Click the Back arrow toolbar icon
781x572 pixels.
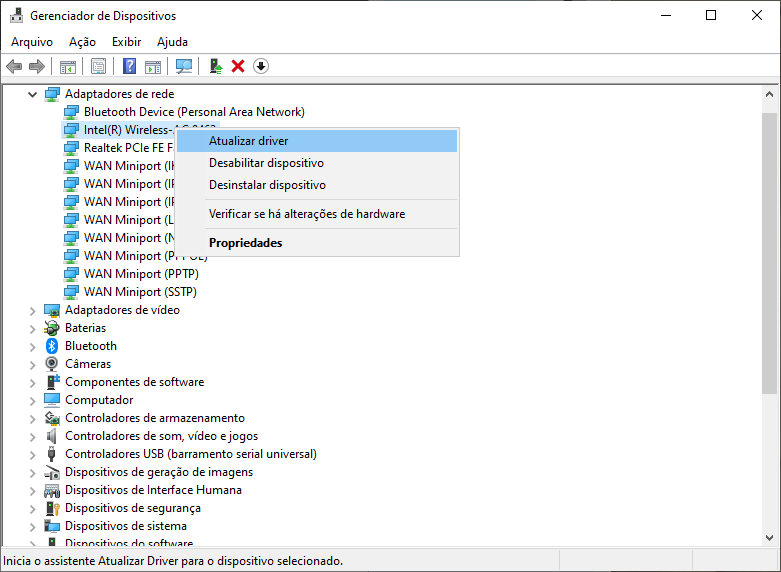pos(14,66)
